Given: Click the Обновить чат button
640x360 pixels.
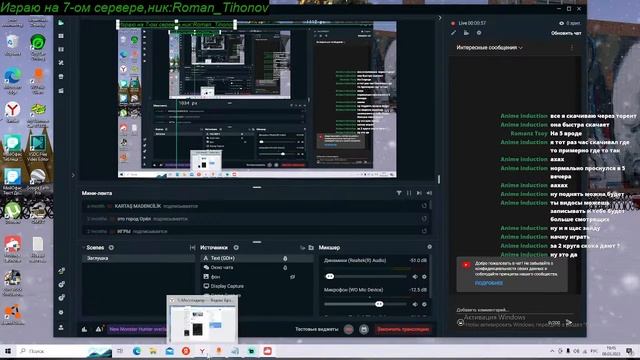Looking at the screenshot, I should point(566,33).
